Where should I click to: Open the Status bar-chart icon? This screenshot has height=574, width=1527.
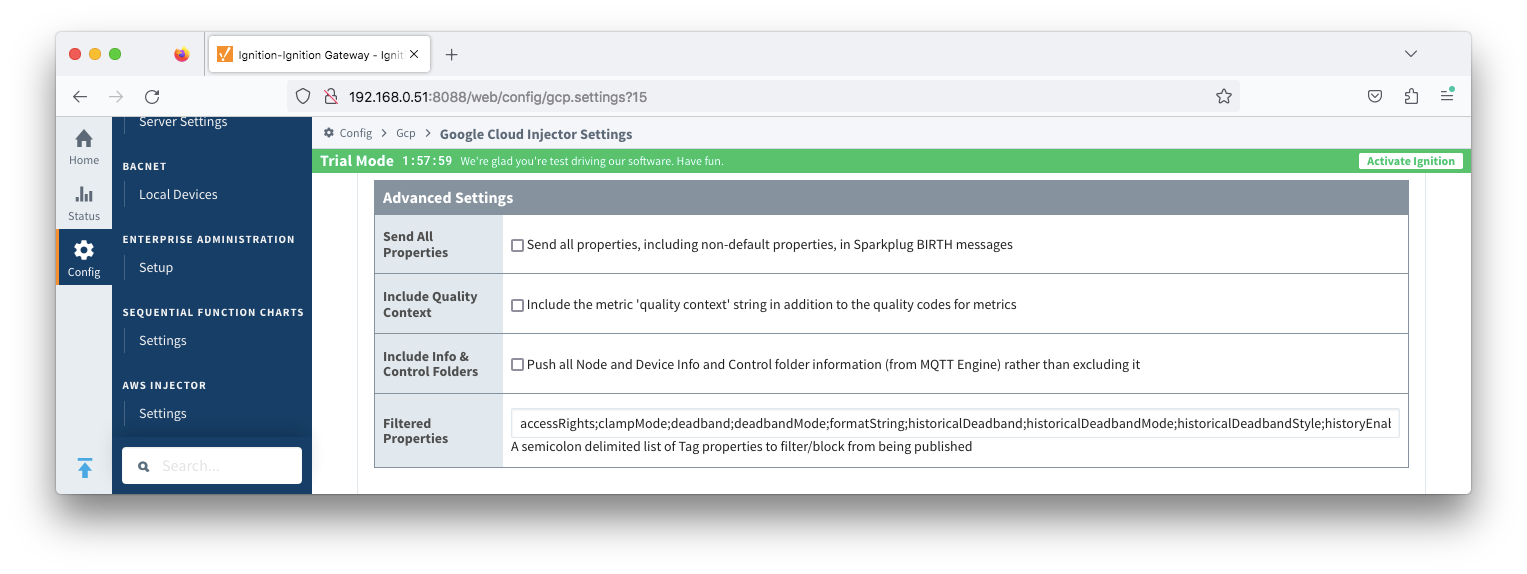tap(84, 202)
